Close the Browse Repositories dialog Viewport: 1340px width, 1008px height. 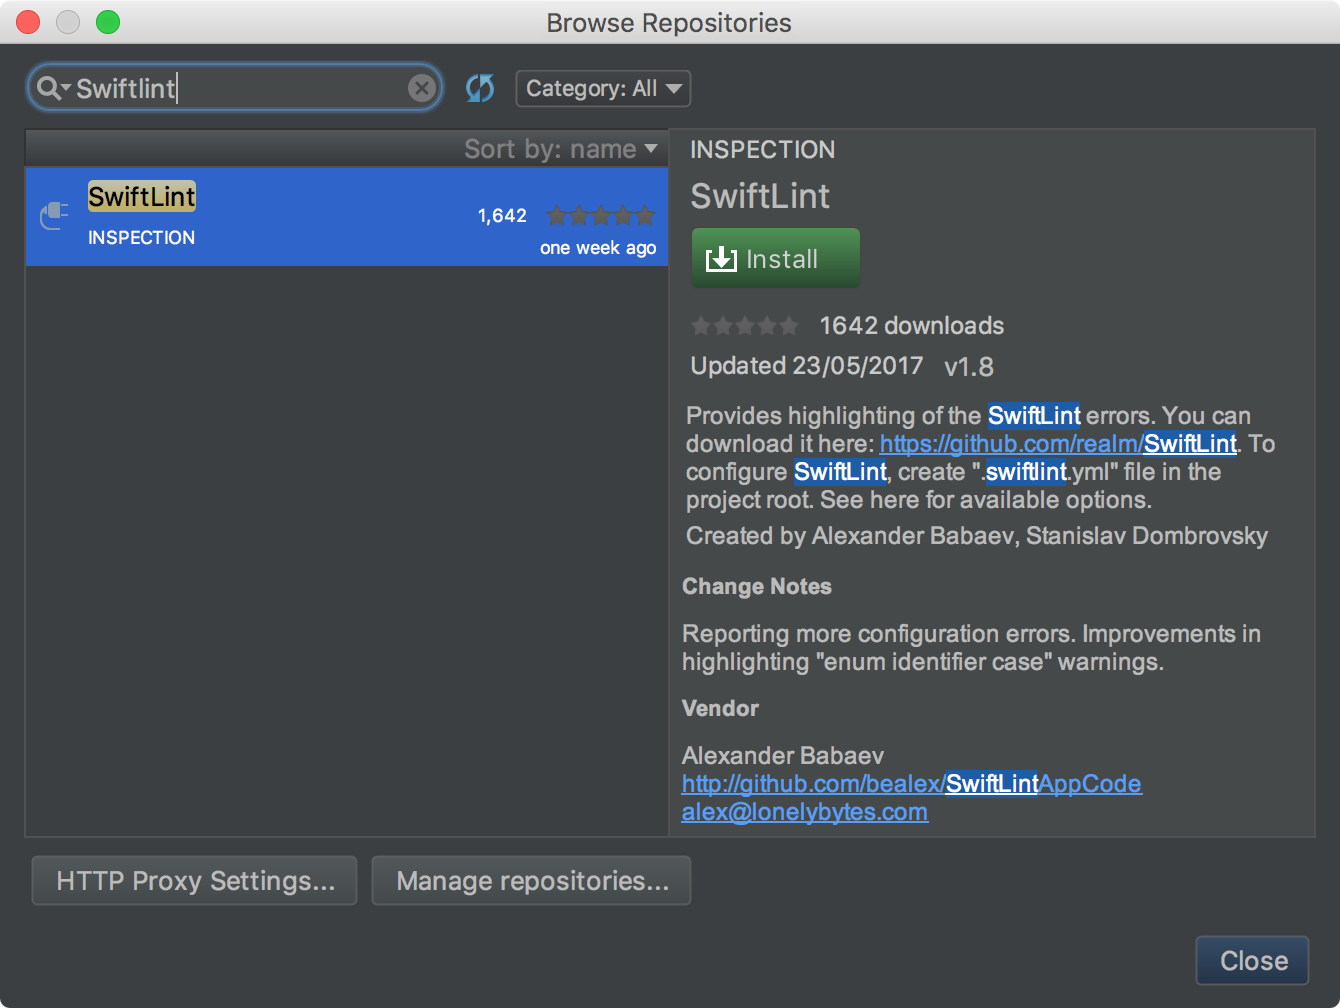point(1253,961)
